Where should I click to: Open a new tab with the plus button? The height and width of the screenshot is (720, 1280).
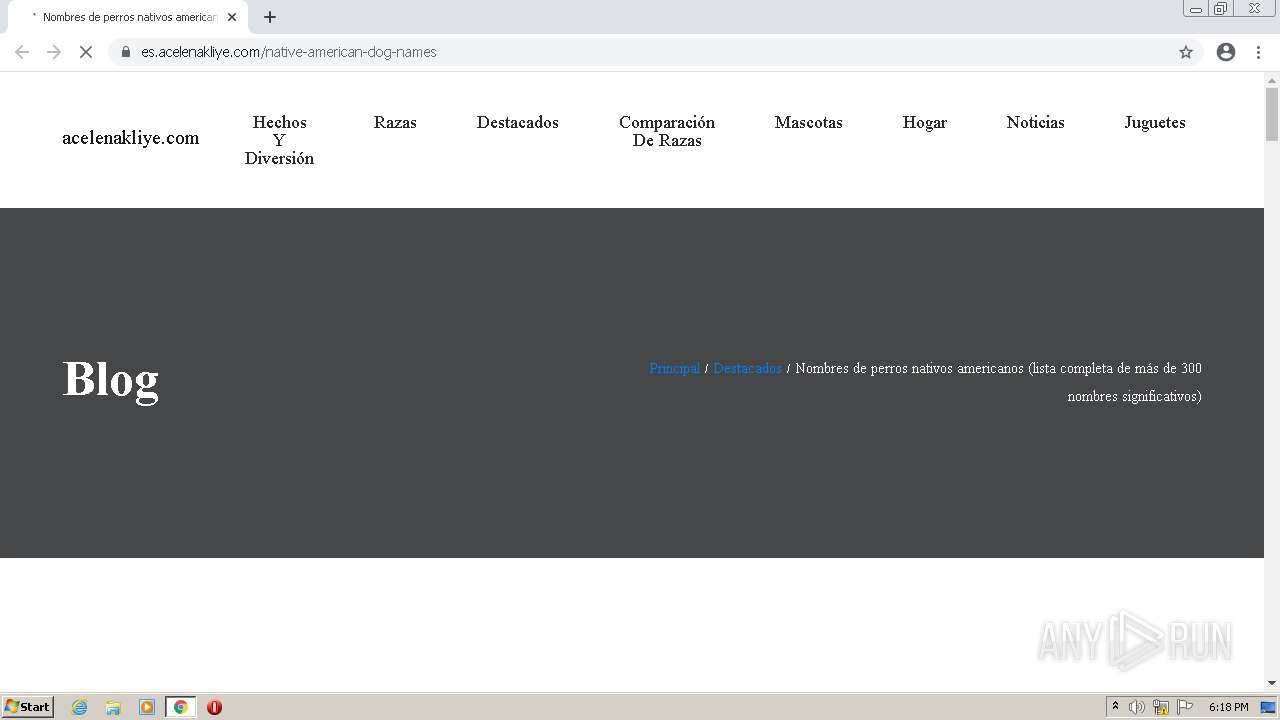pos(270,17)
